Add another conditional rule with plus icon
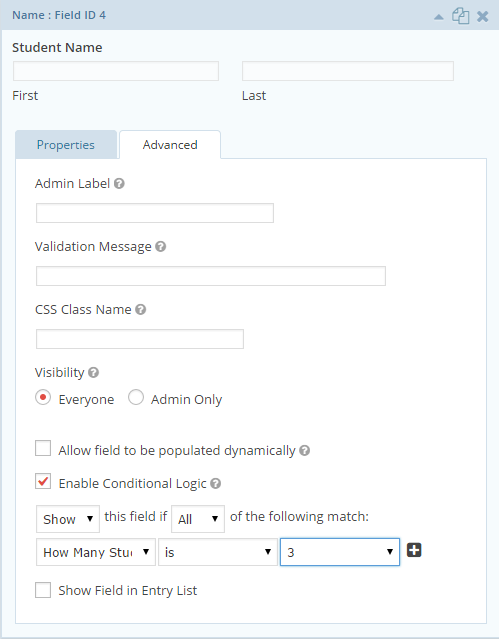 click(414, 551)
